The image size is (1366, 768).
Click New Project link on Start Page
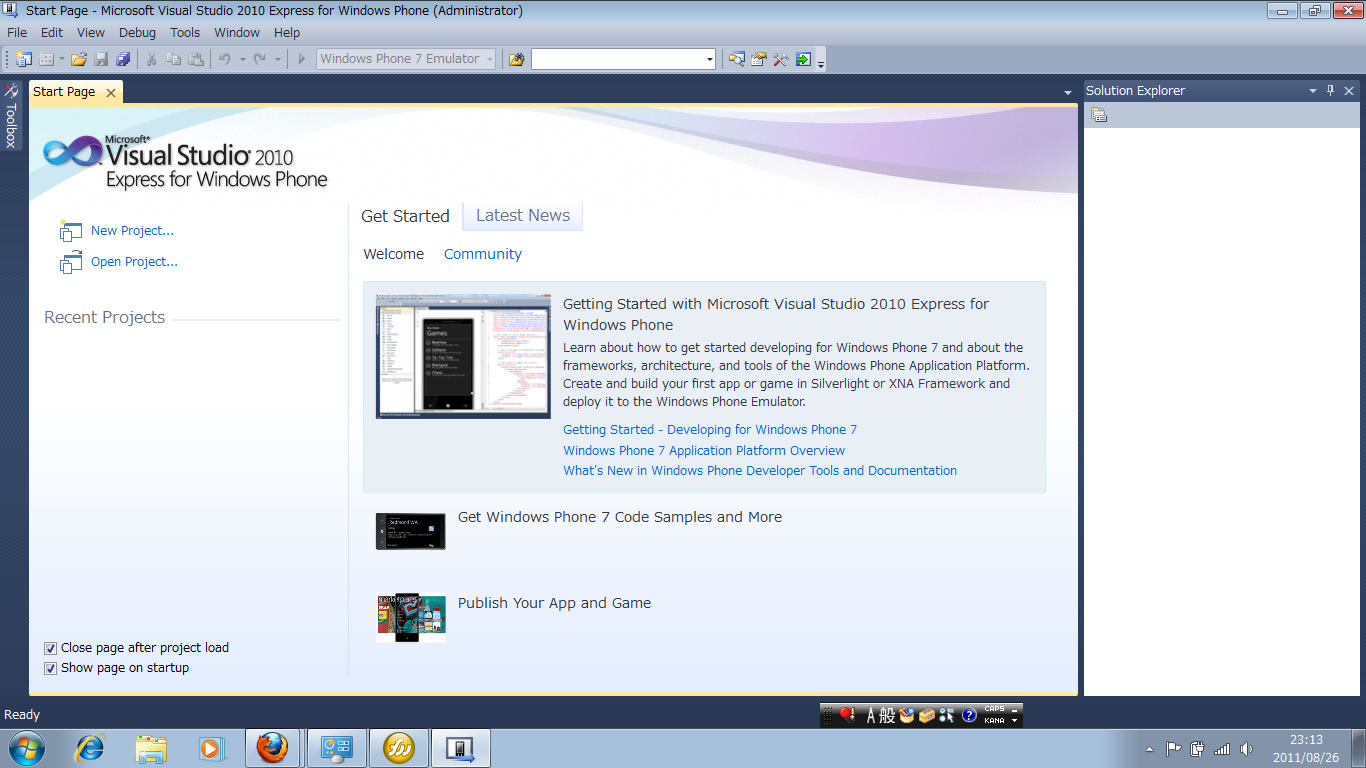click(132, 231)
